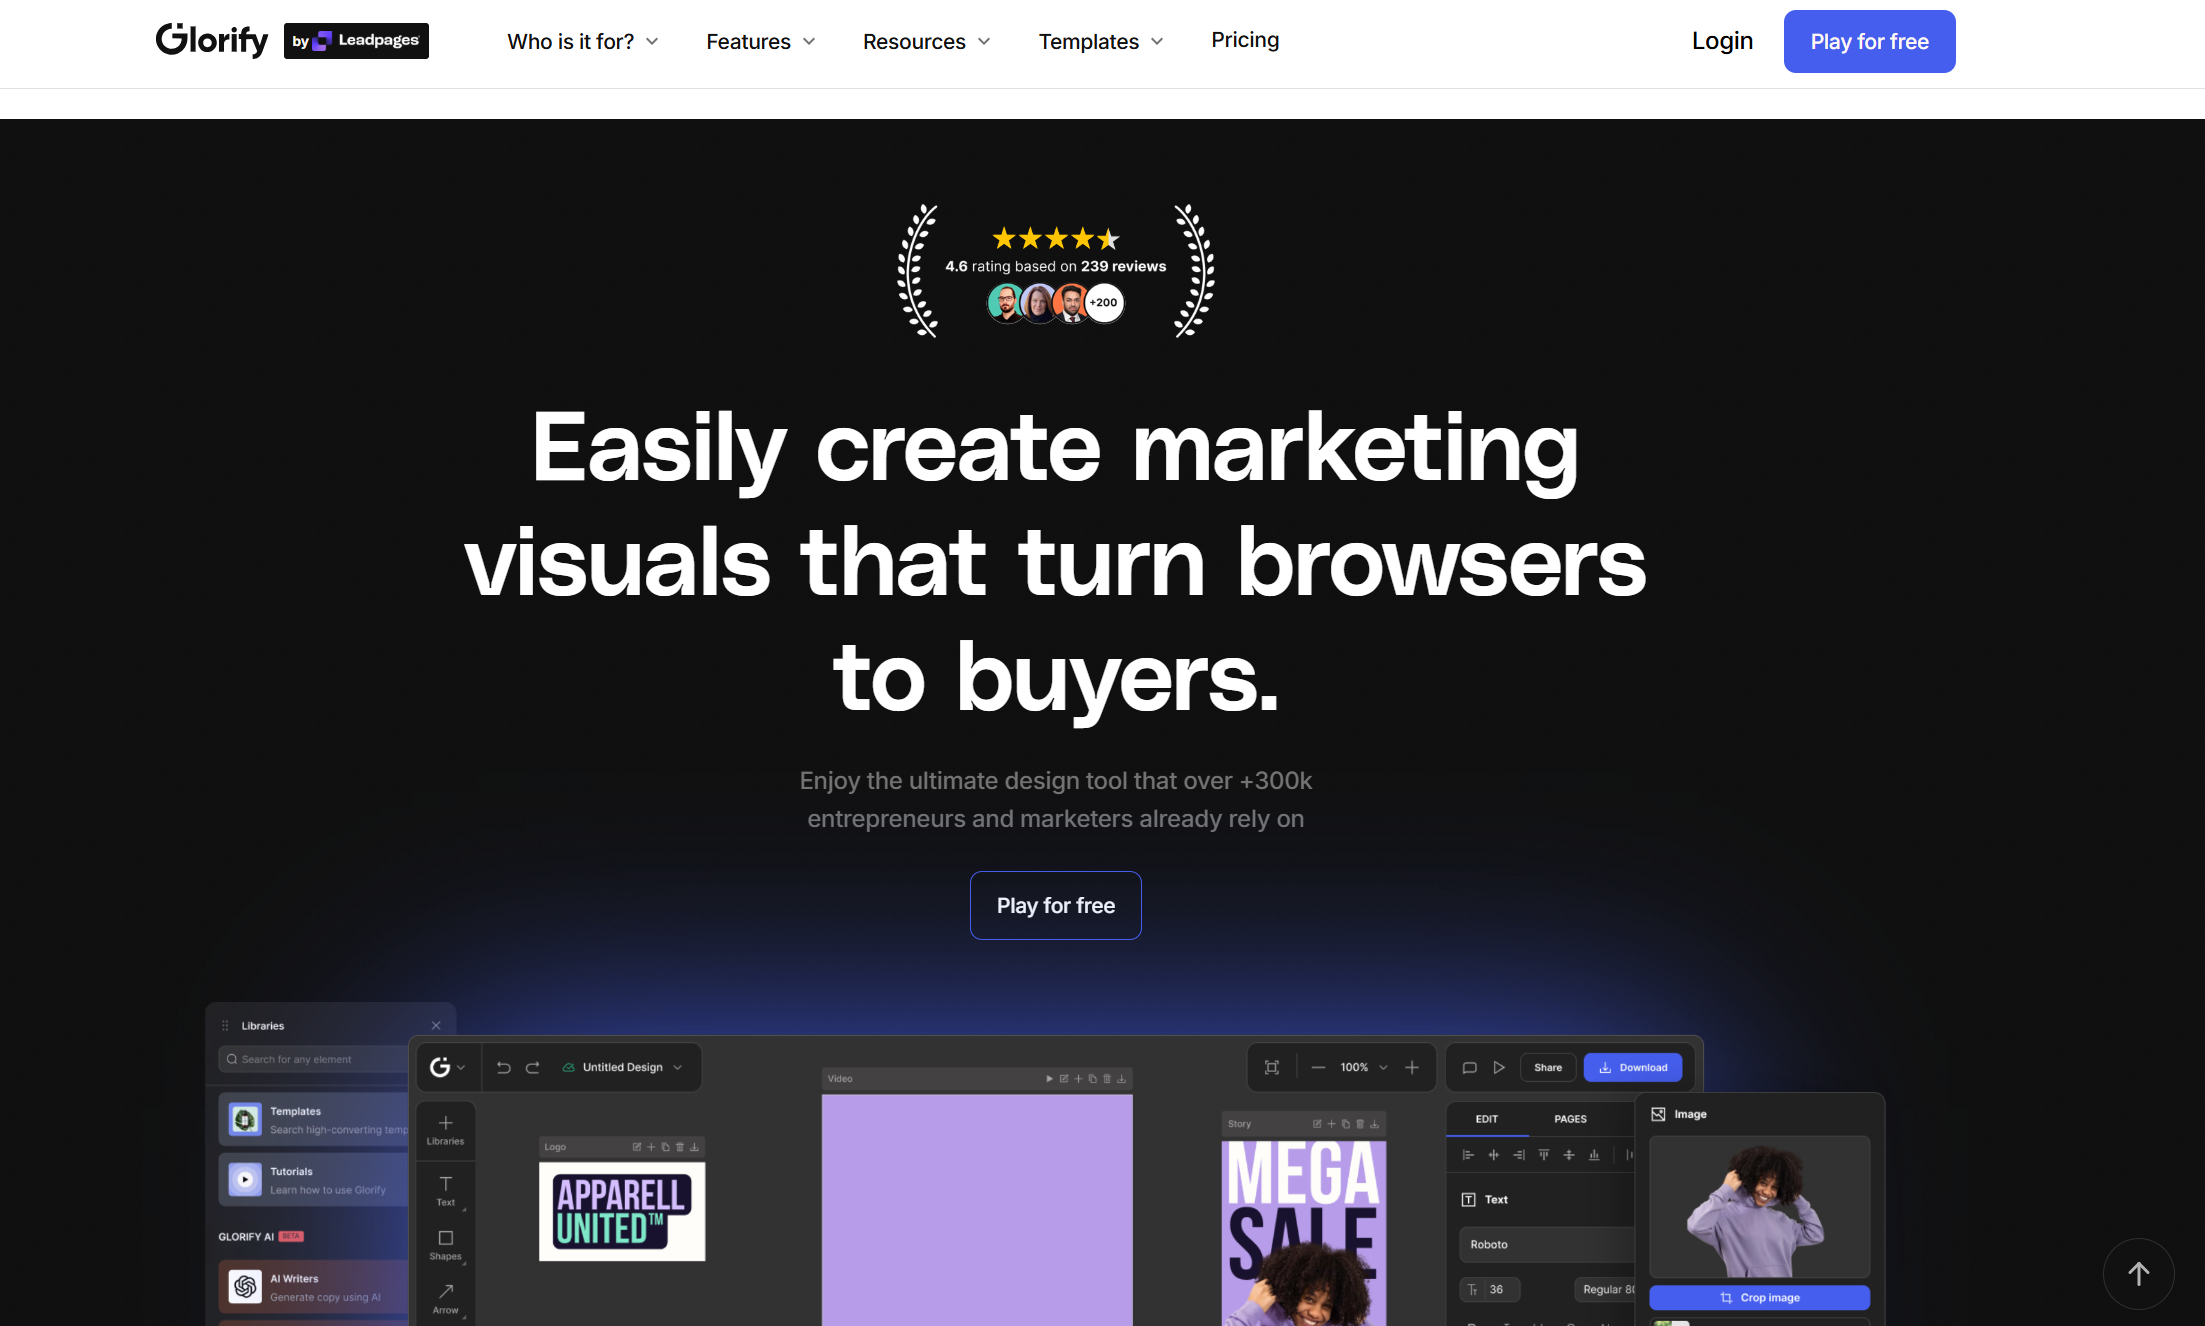Image resolution: width=2205 pixels, height=1326 pixels.
Task: Click scroll-to-top arrow button
Action: 2138,1274
